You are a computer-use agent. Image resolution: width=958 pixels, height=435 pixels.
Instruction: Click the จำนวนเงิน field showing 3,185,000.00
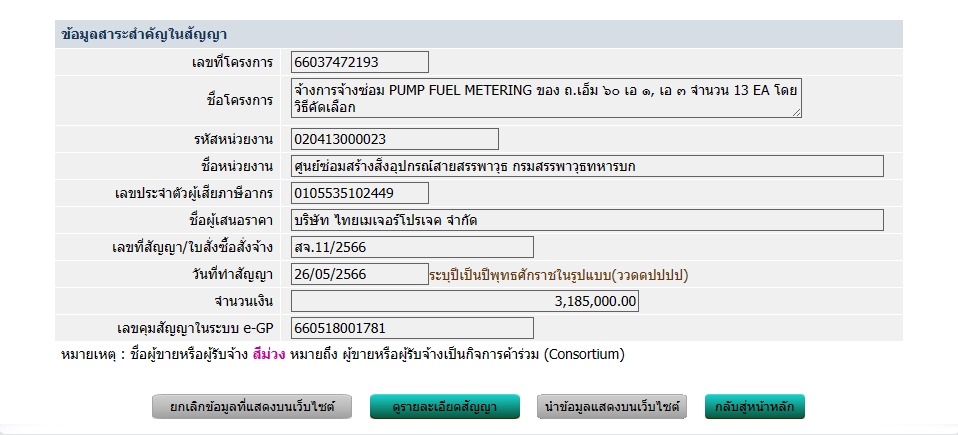coord(465,301)
